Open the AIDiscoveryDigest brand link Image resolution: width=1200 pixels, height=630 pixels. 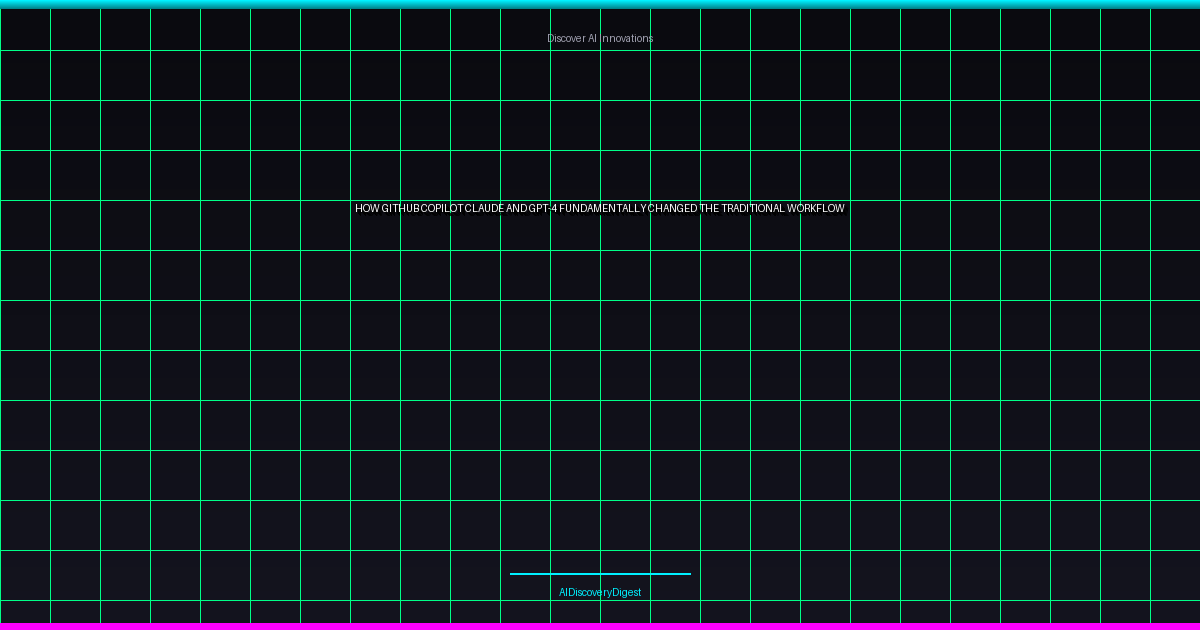[600, 593]
